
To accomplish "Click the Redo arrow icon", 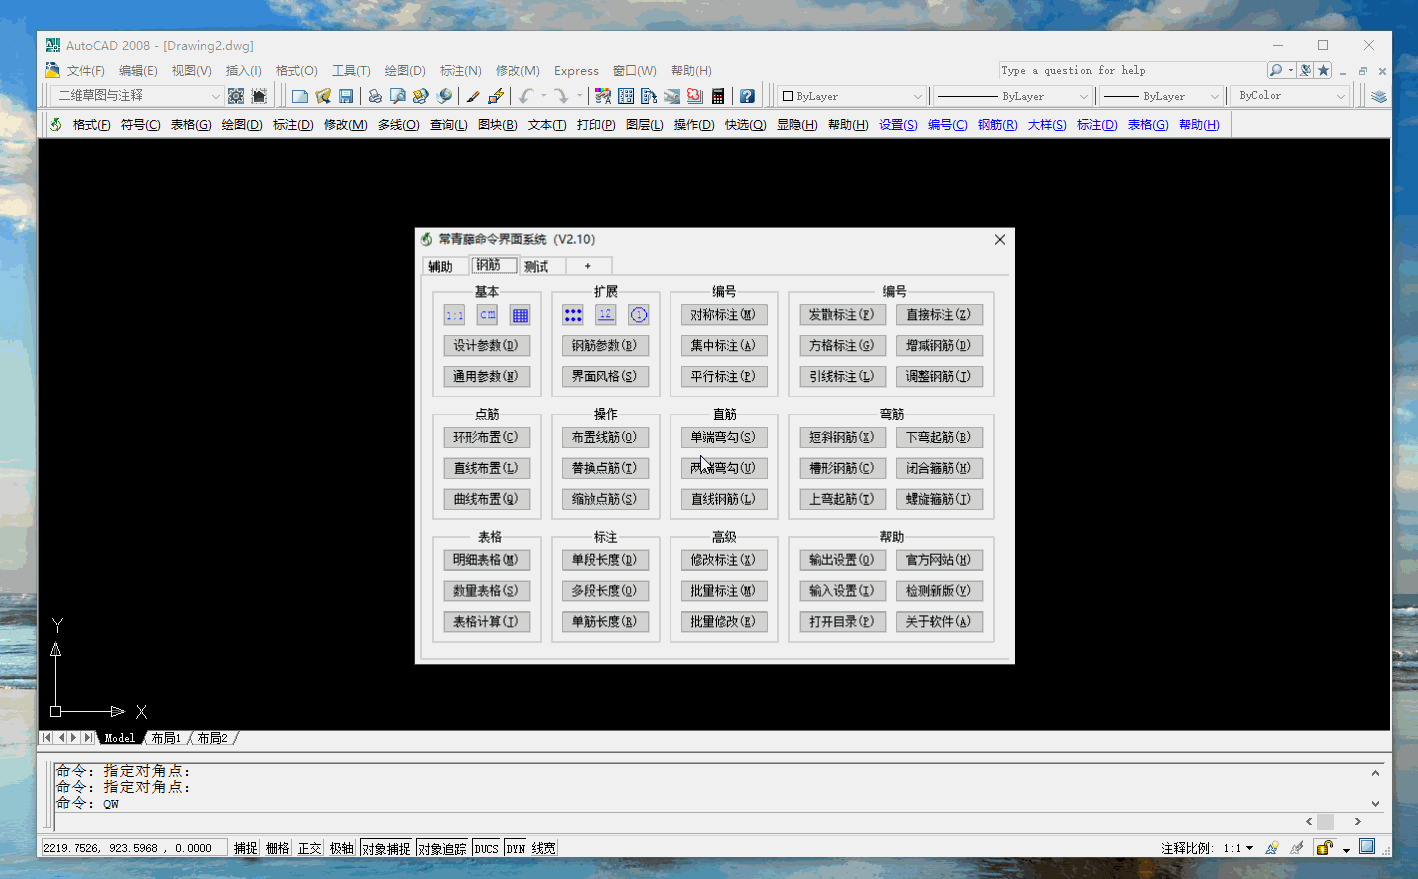I will point(561,96).
